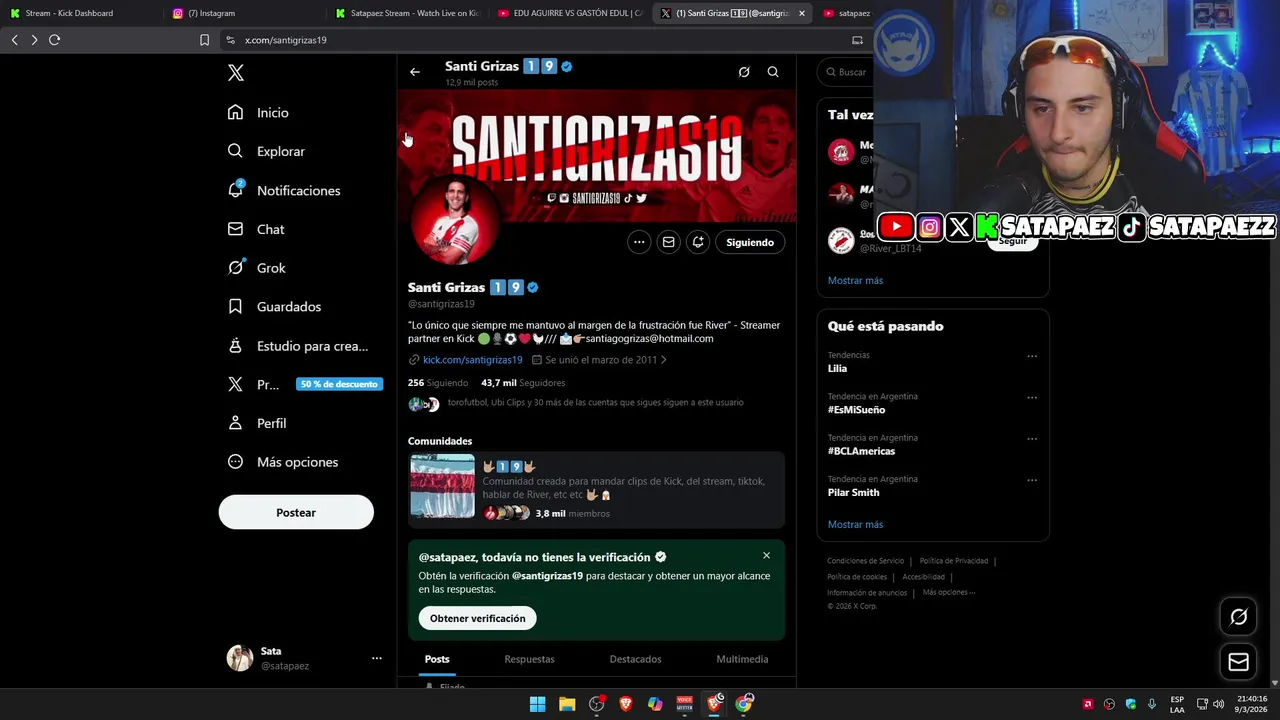This screenshot has height=720, width=1280.
Task: Open the community card thumbnail
Action: (442, 486)
